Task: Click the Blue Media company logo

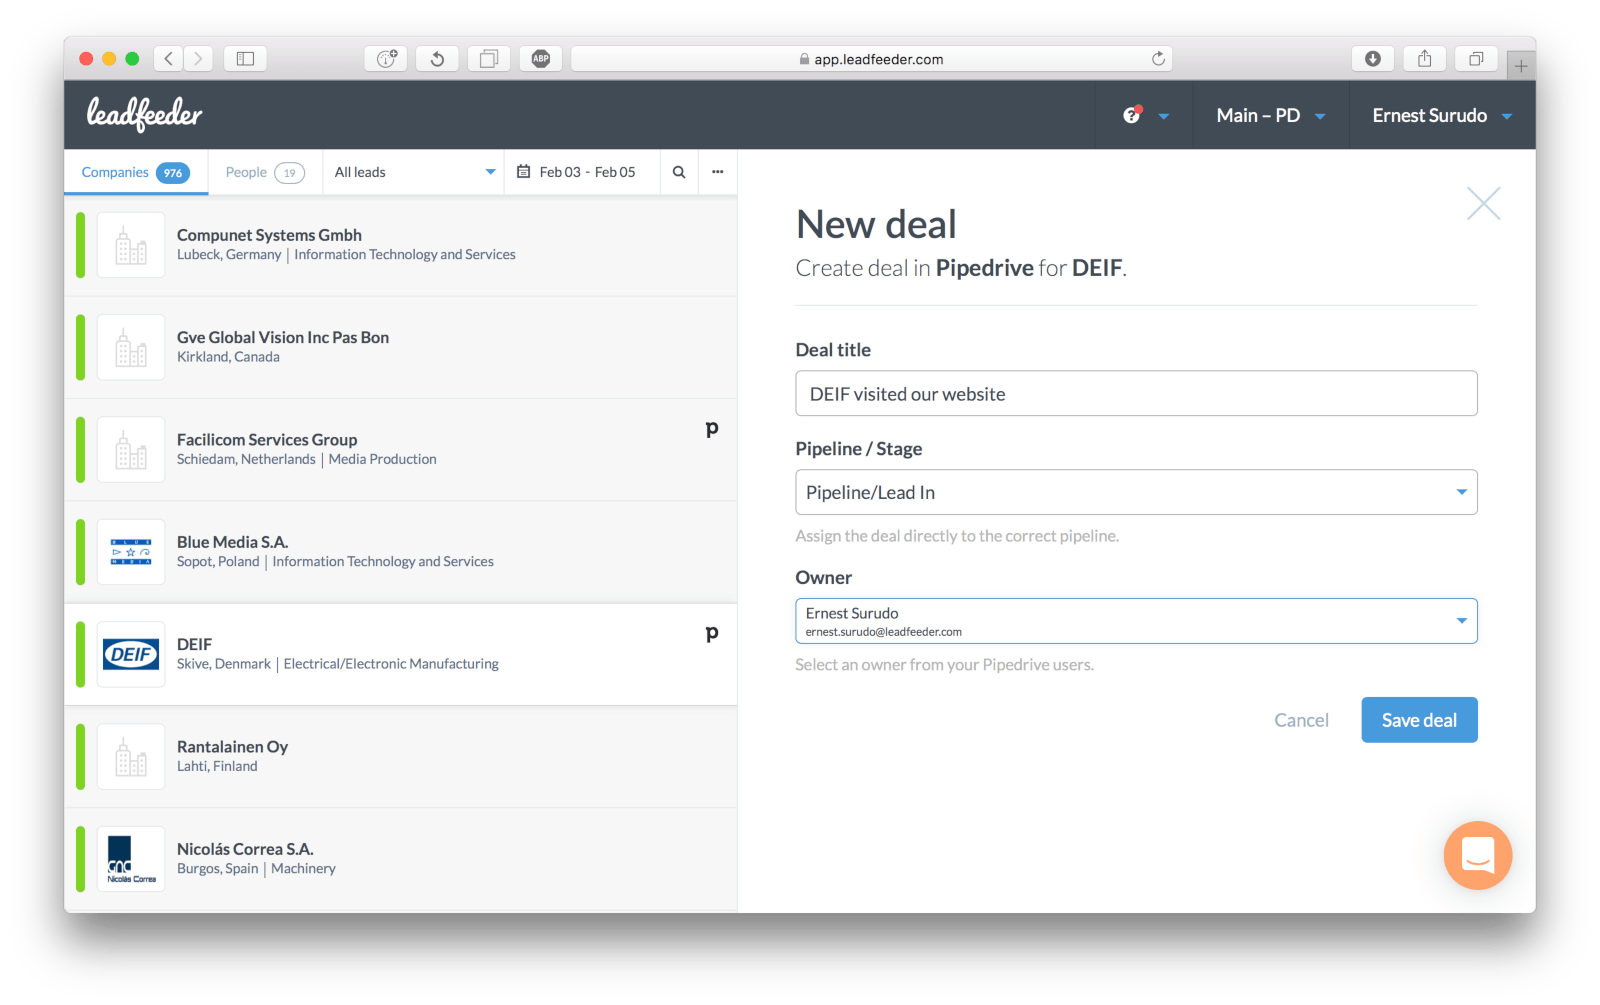Action: tap(131, 552)
